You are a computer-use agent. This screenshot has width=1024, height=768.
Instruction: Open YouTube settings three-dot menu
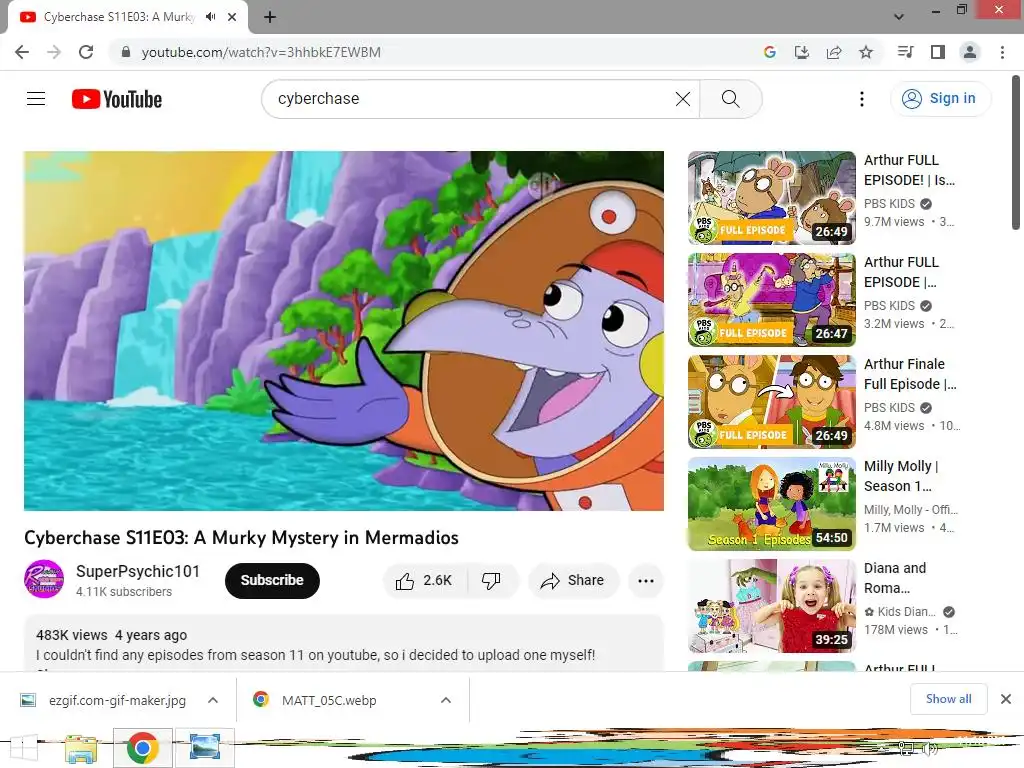click(862, 99)
